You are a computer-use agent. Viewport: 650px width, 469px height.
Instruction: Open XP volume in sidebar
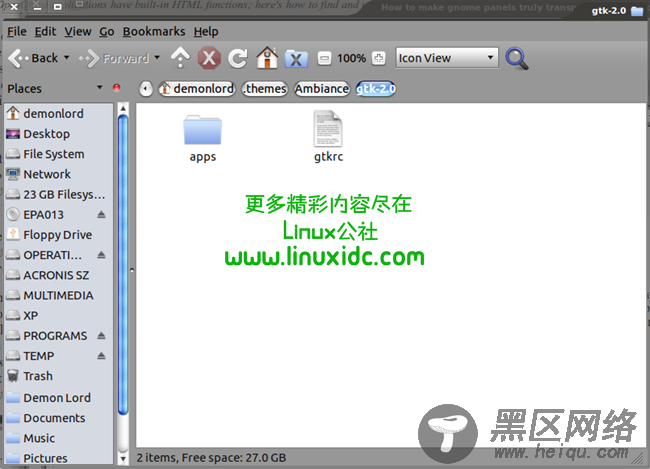58,316
